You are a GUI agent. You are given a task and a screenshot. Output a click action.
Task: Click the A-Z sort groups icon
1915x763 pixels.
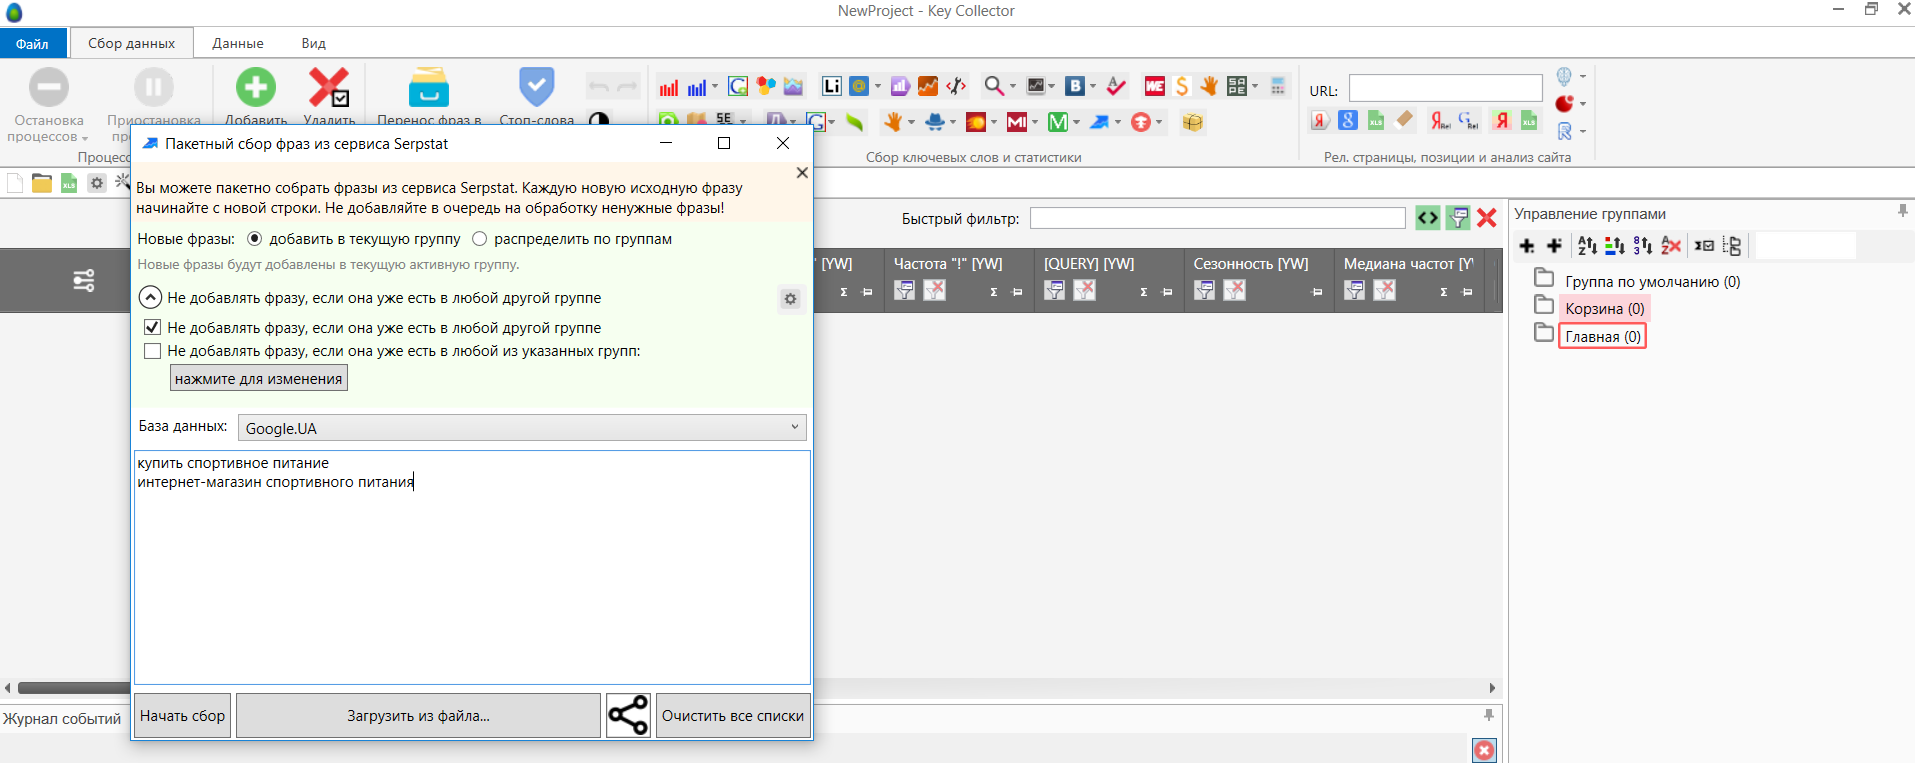(x=1587, y=246)
